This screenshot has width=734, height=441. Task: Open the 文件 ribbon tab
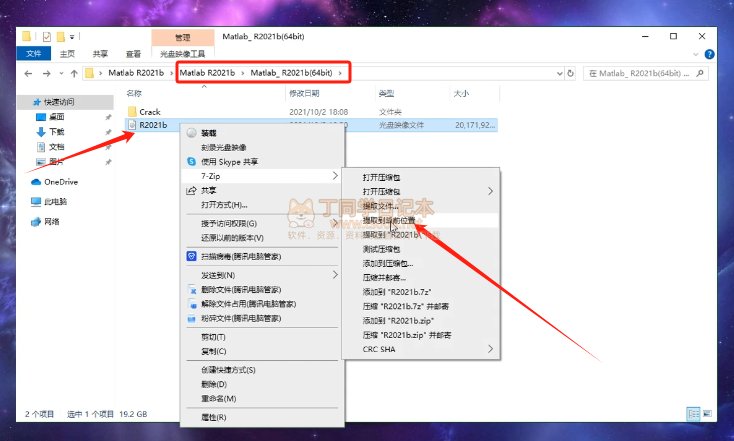click(x=34, y=54)
